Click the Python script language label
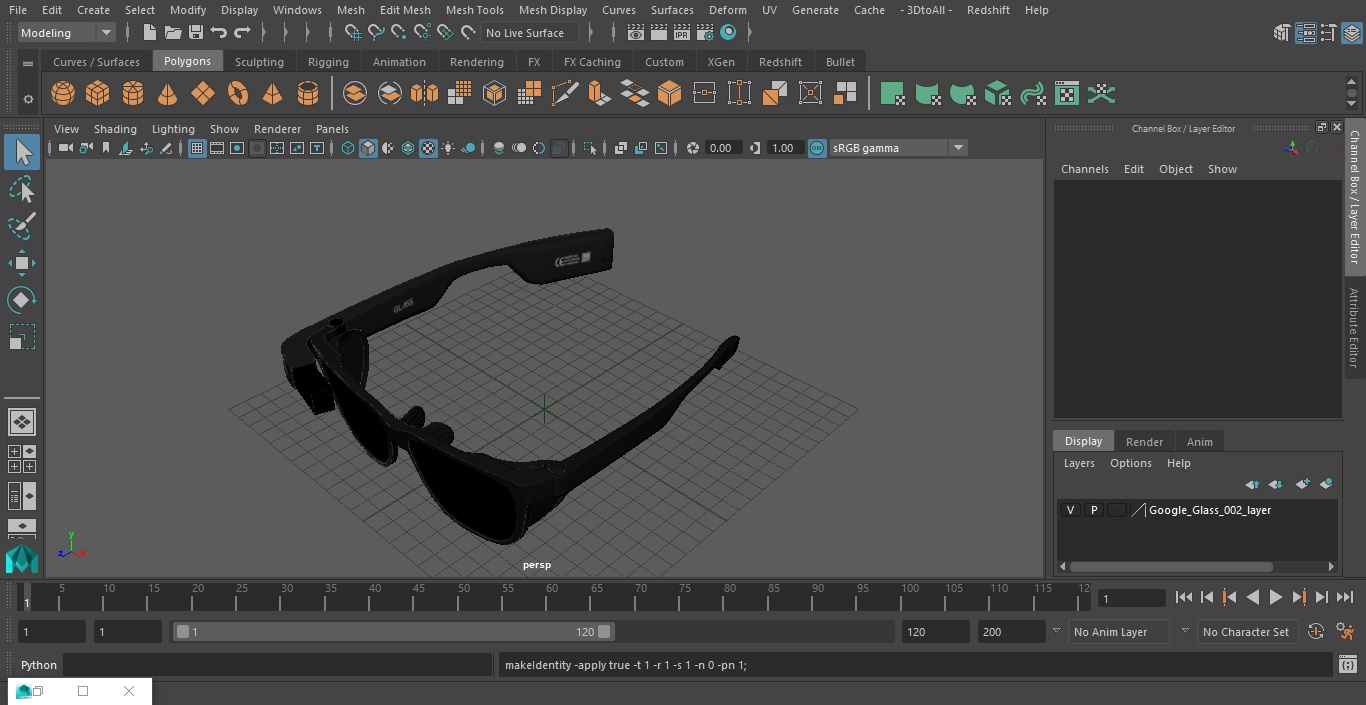 click(39, 665)
